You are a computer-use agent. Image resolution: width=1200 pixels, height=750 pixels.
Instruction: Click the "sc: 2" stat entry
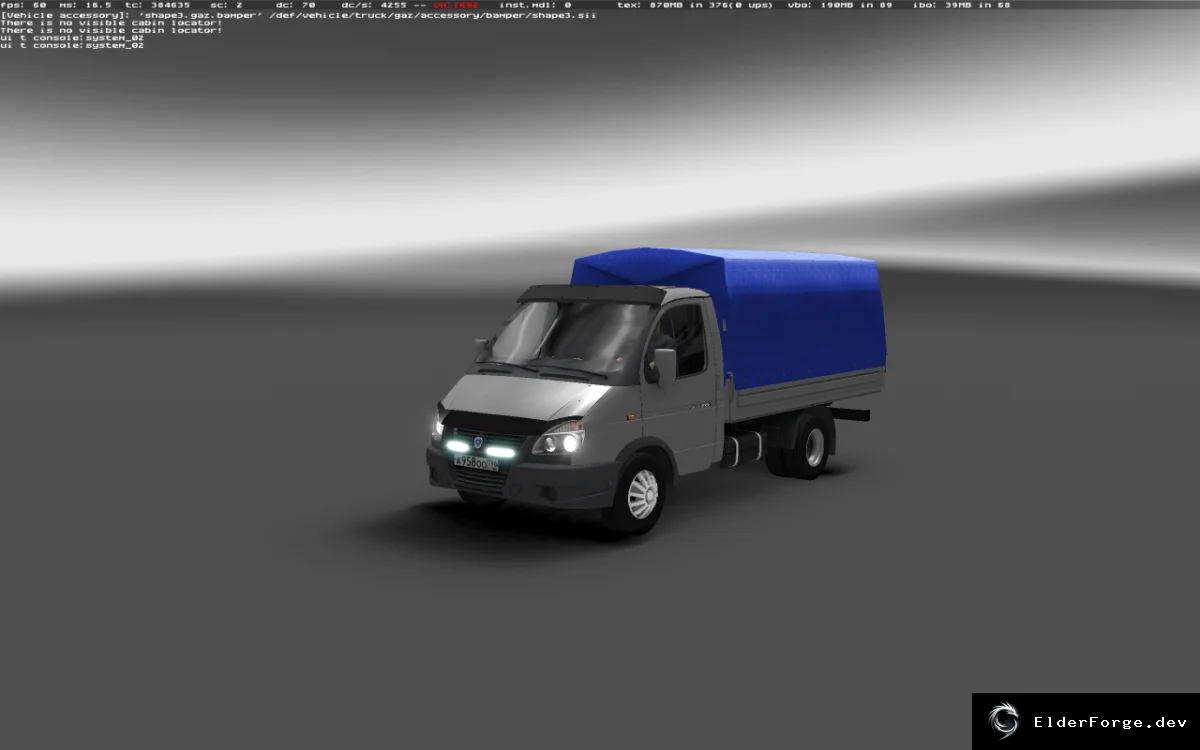pyautogui.click(x=227, y=5)
